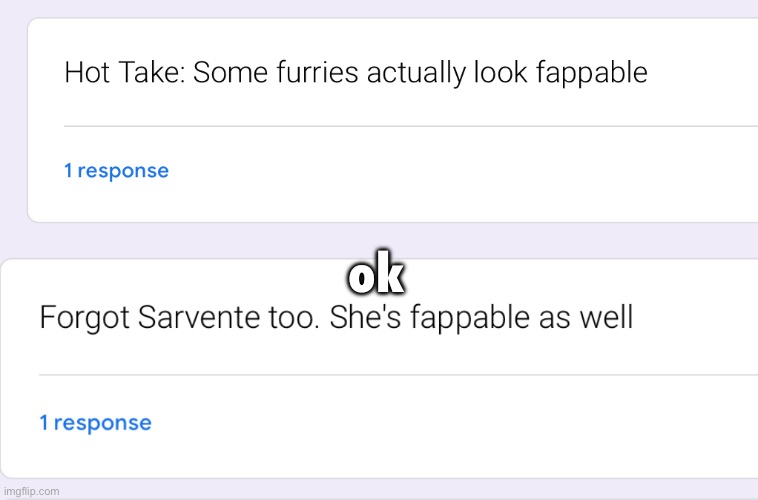
Task: Select the 'Forgot Sarvente too' question title
Action: point(336,318)
